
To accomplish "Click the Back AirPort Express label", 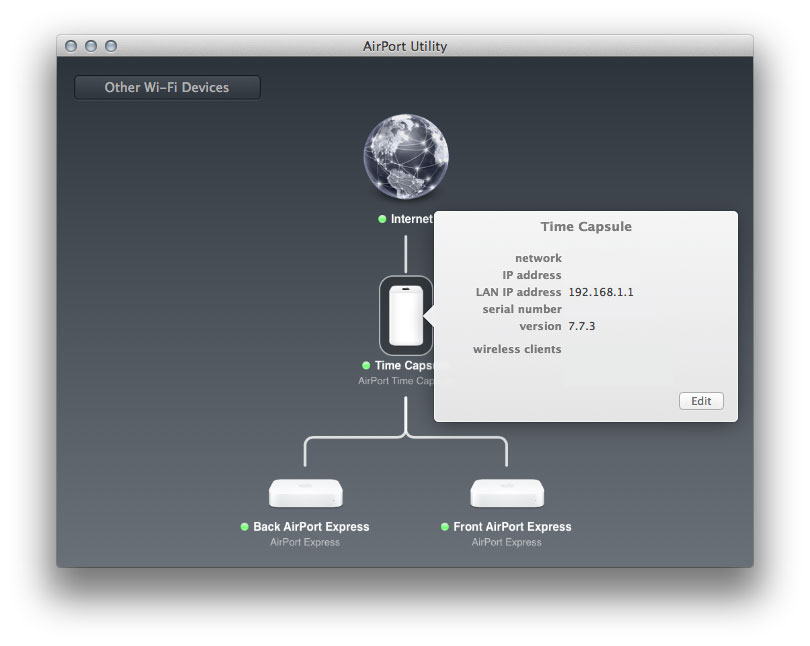I will pyautogui.click(x=311, y=527).
